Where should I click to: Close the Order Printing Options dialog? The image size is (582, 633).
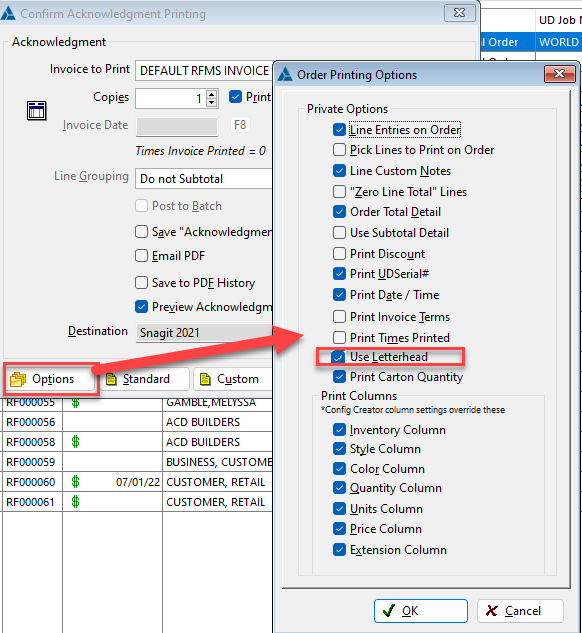click(559, 73)
